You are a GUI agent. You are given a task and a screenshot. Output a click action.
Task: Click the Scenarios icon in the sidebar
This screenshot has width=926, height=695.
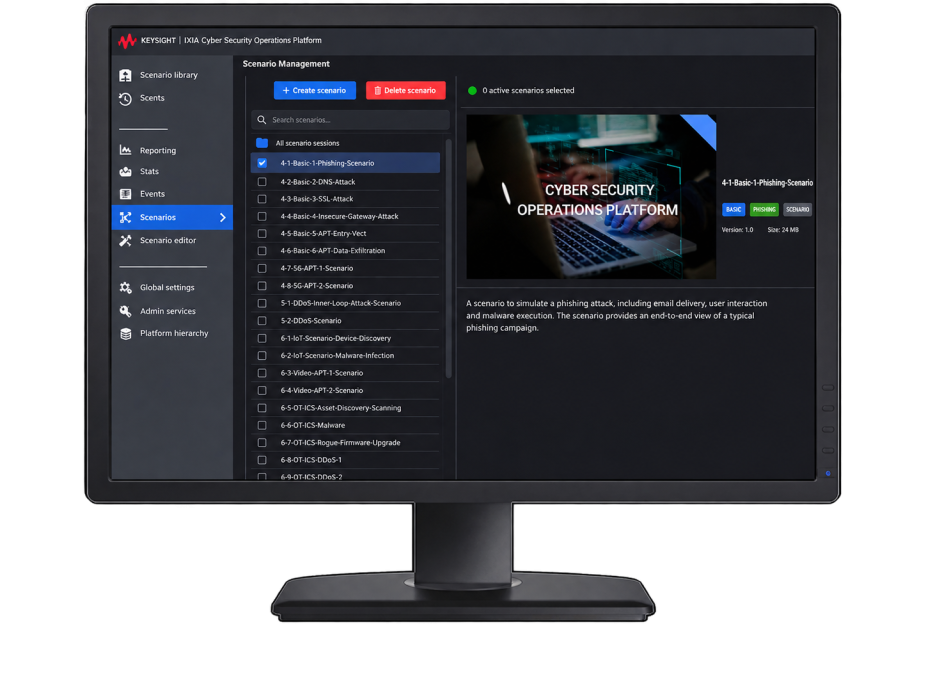tap(125, 217)
